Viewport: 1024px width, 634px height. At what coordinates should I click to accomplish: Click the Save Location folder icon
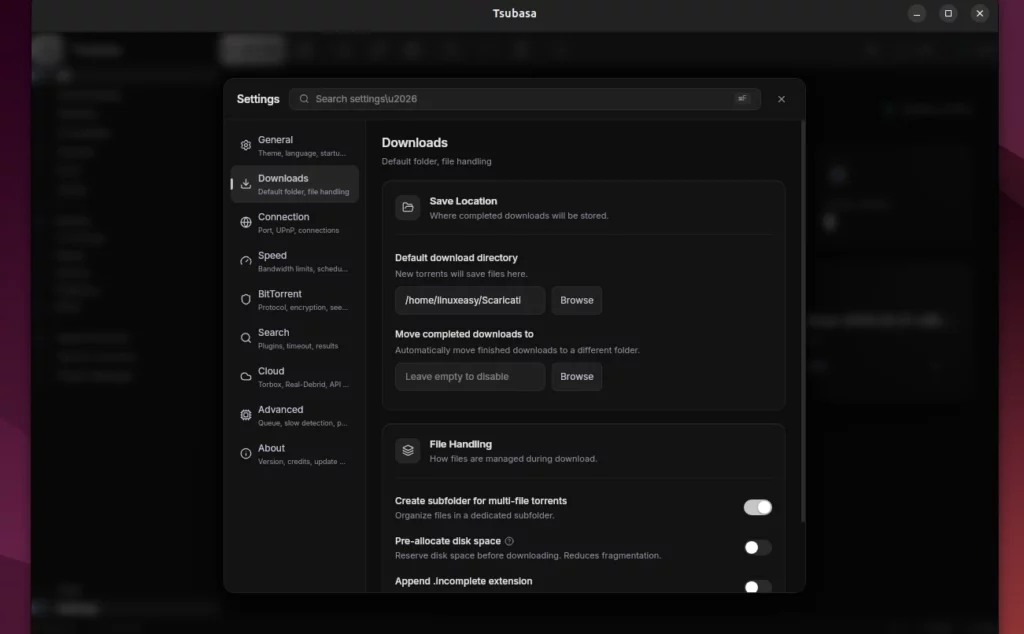(407, 207)
